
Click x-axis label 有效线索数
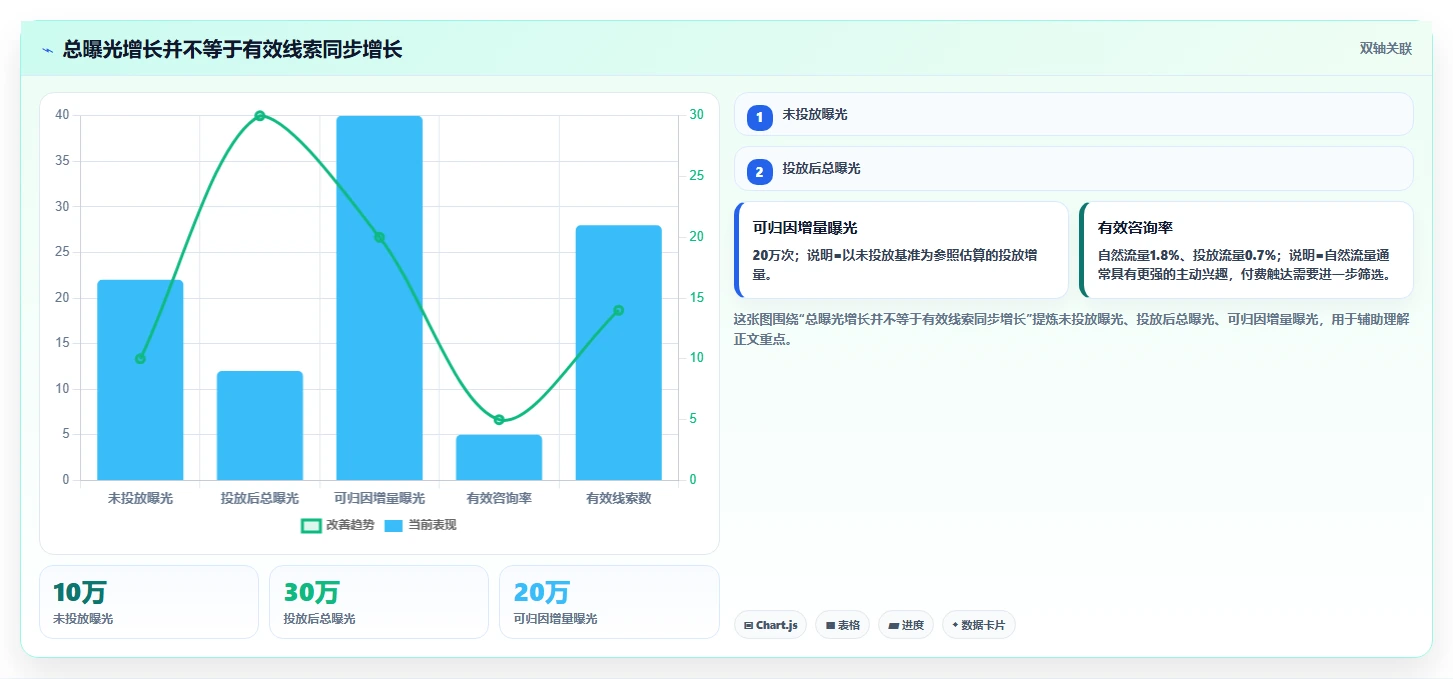pos(618,498)
